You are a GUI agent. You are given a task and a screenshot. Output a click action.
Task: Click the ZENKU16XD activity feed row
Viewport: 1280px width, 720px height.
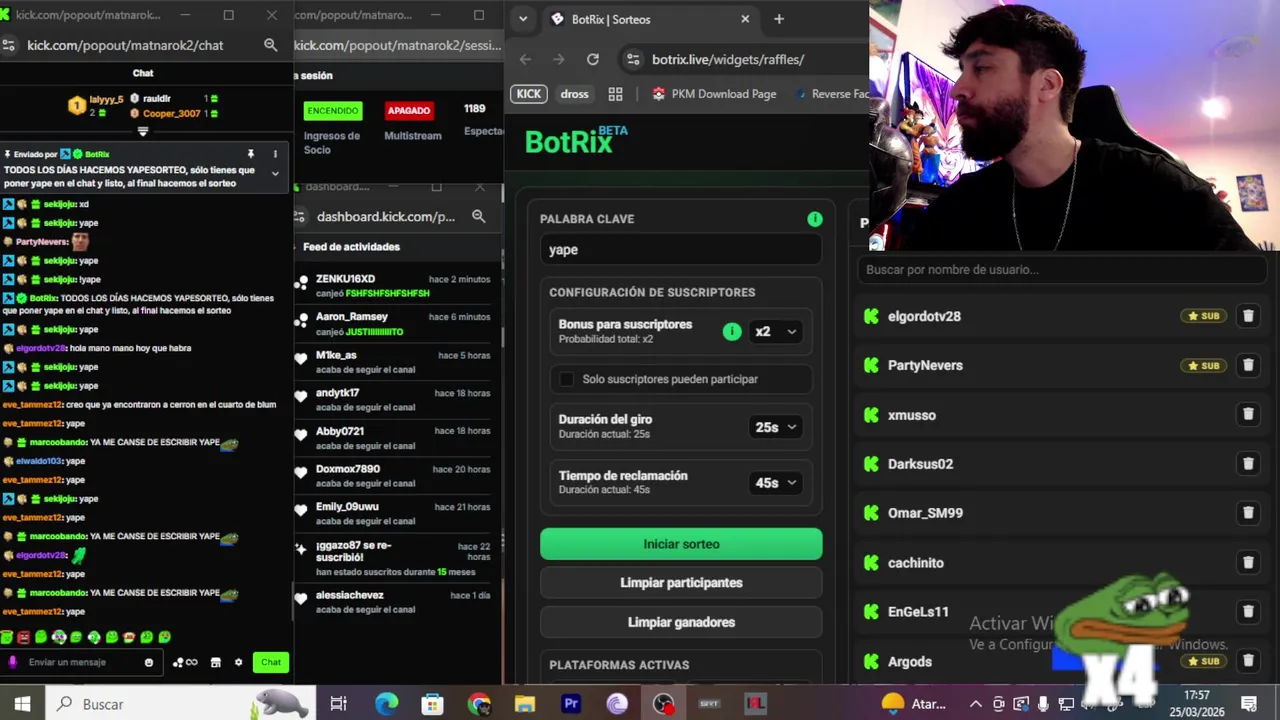coord(396,286)
